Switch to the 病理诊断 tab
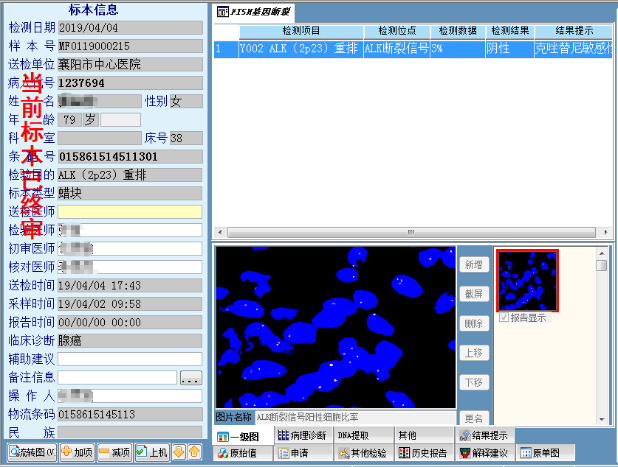618x467 pixels. 303,436
